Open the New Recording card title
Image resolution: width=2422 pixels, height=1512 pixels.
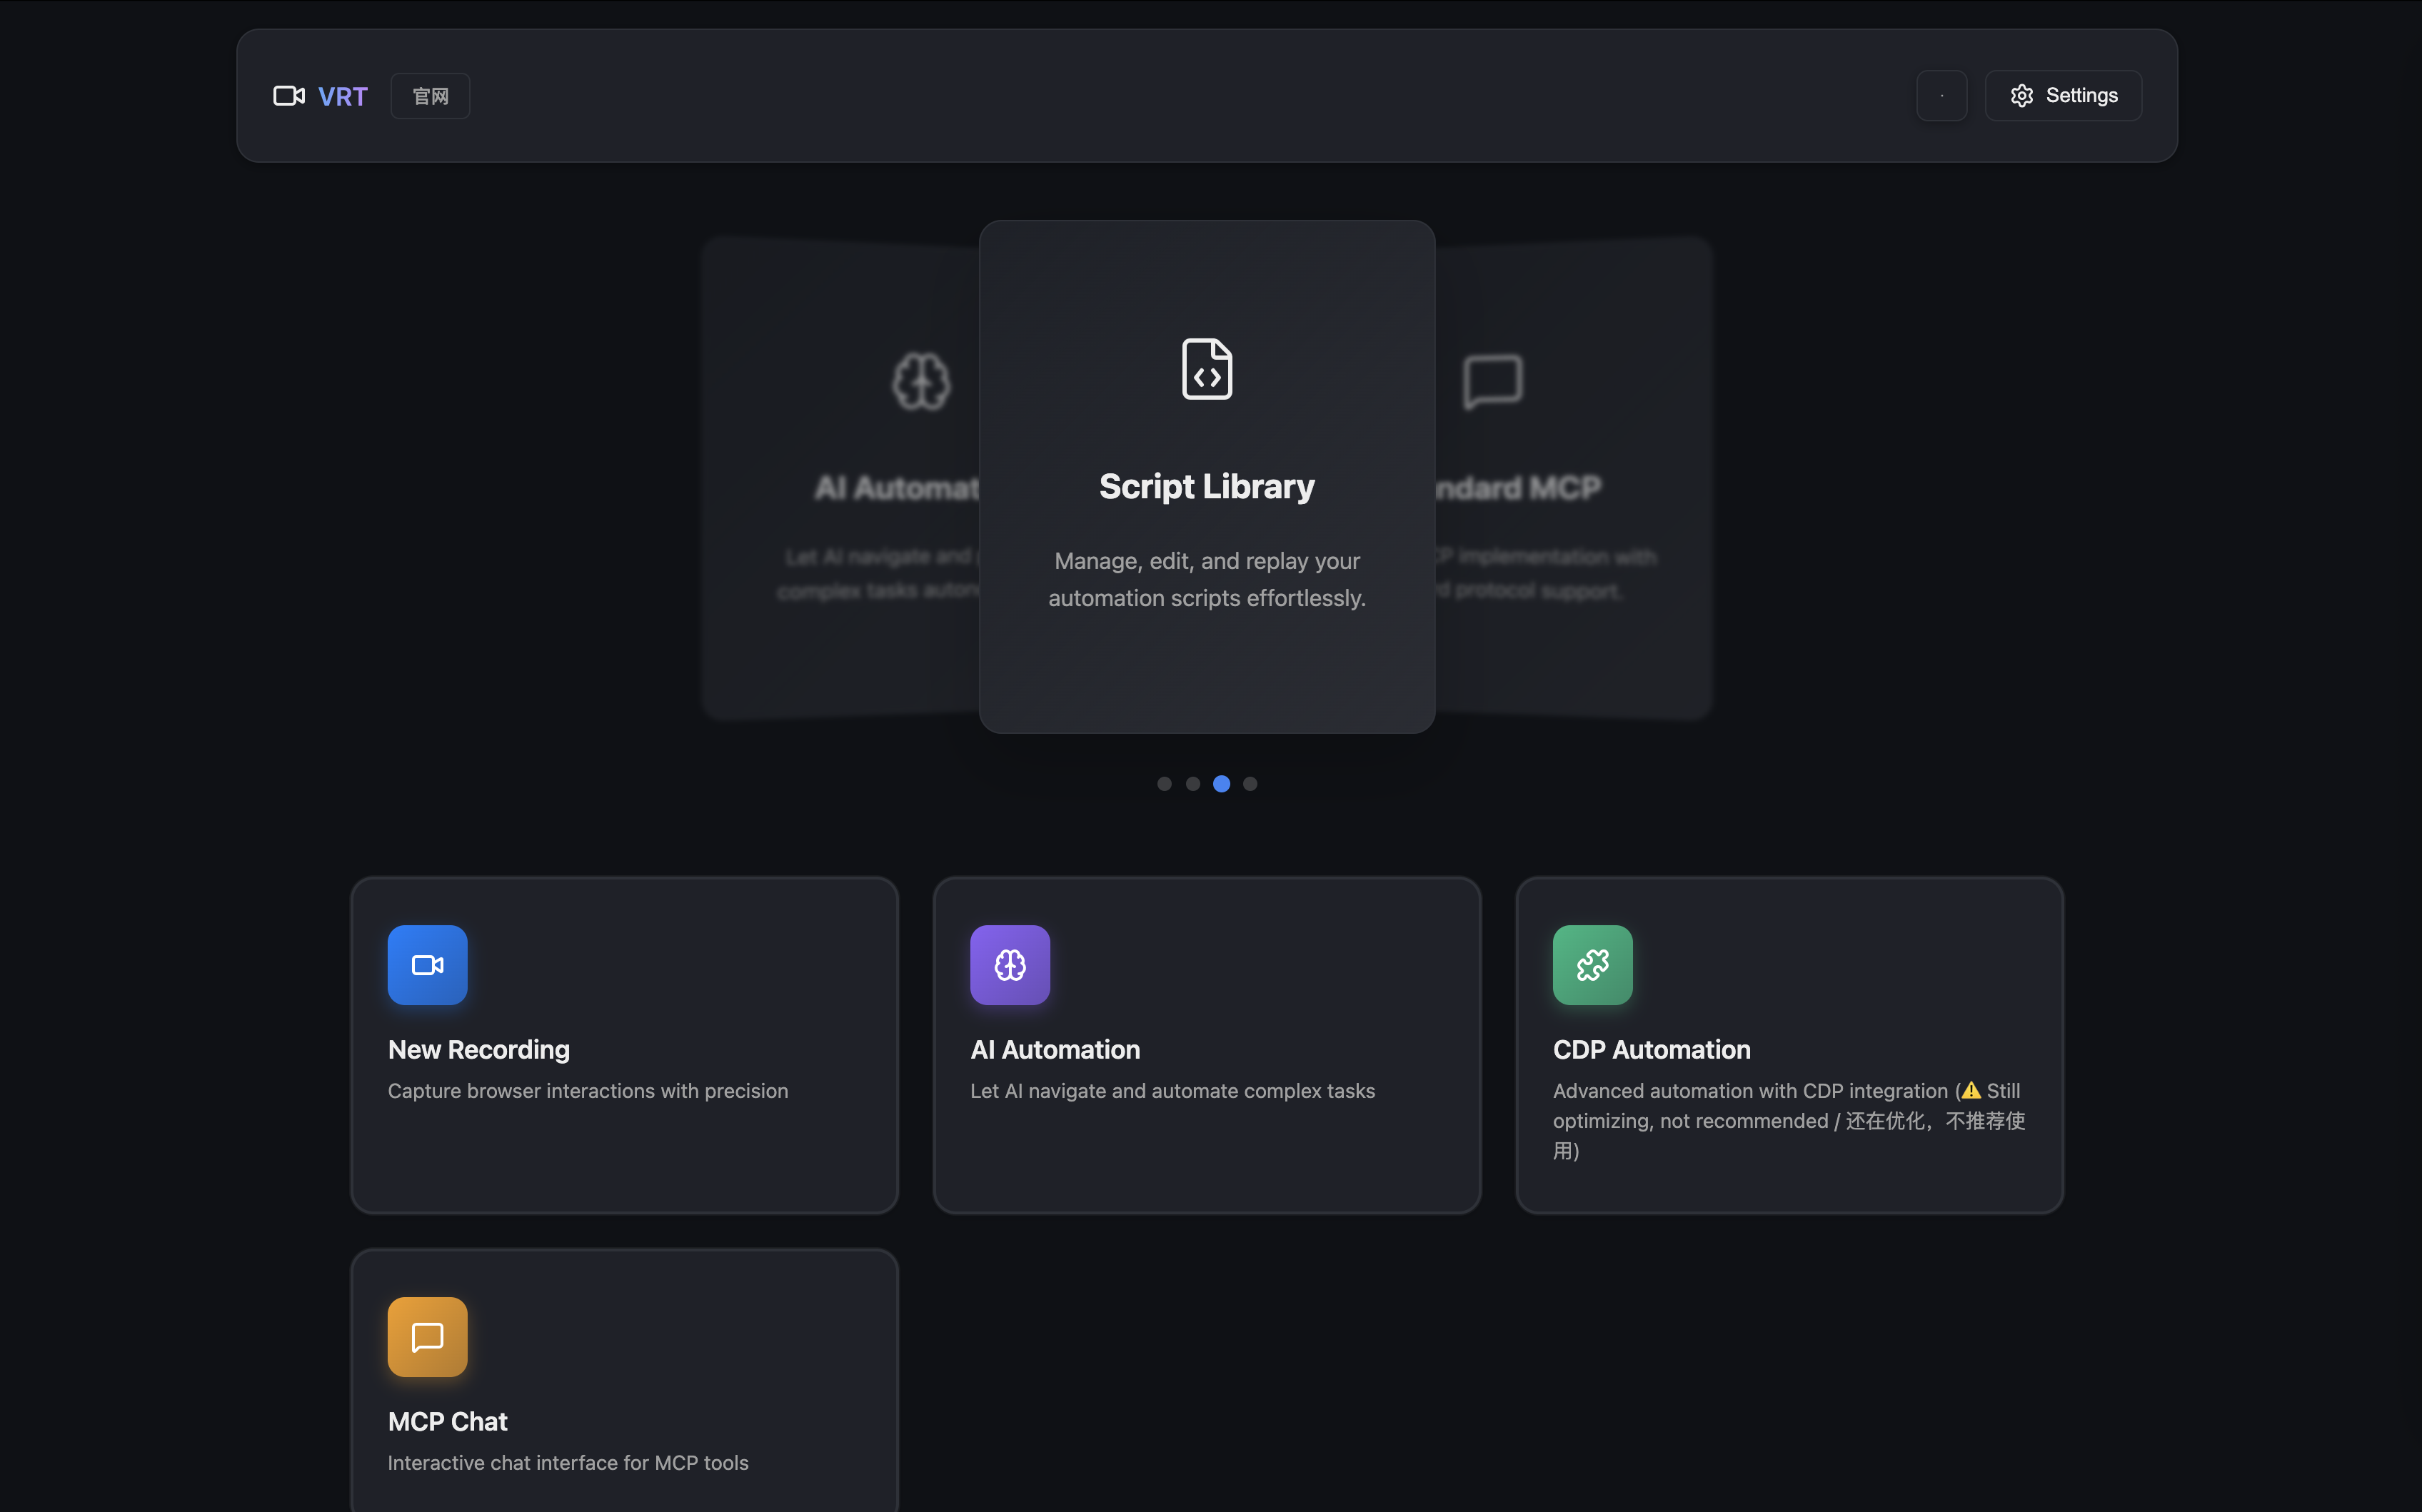coord(478,1049)
